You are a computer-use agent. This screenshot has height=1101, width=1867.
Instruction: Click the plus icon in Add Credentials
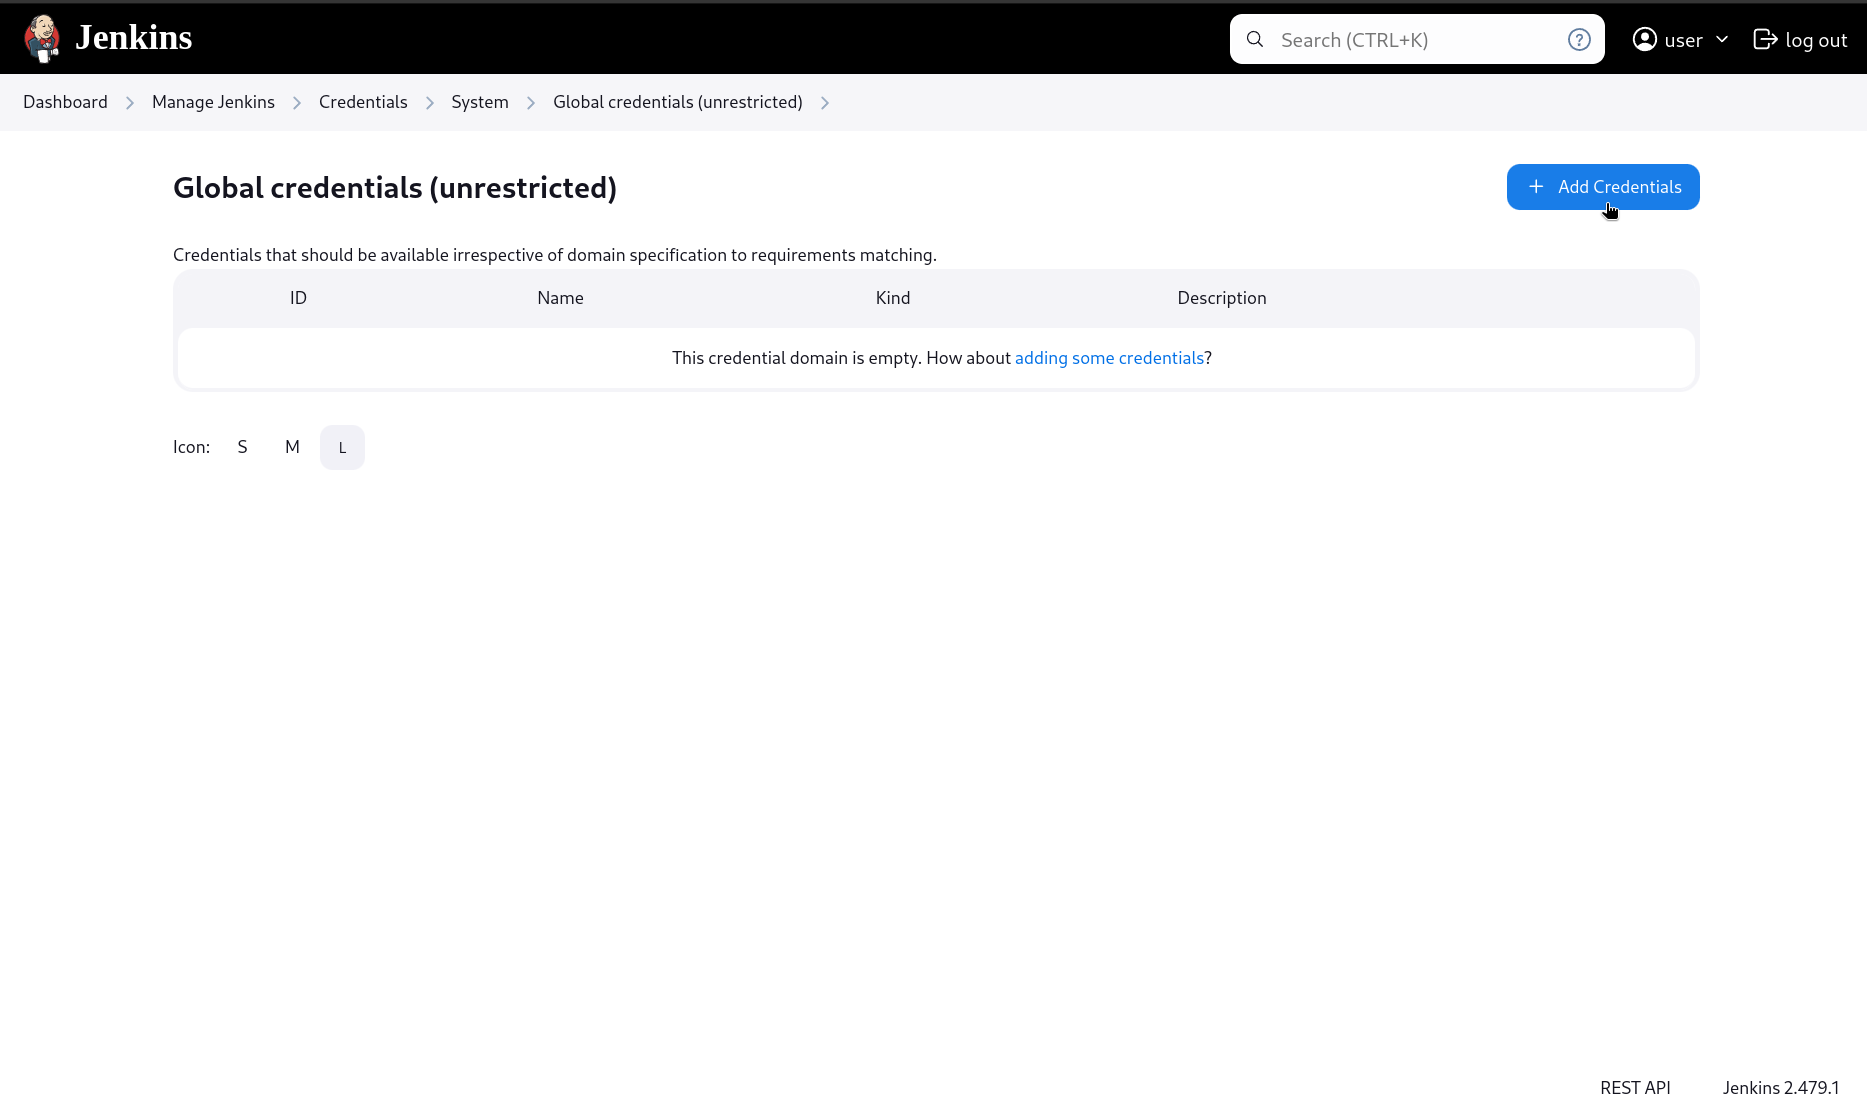pyautogui.click(x=1536, y=187)
